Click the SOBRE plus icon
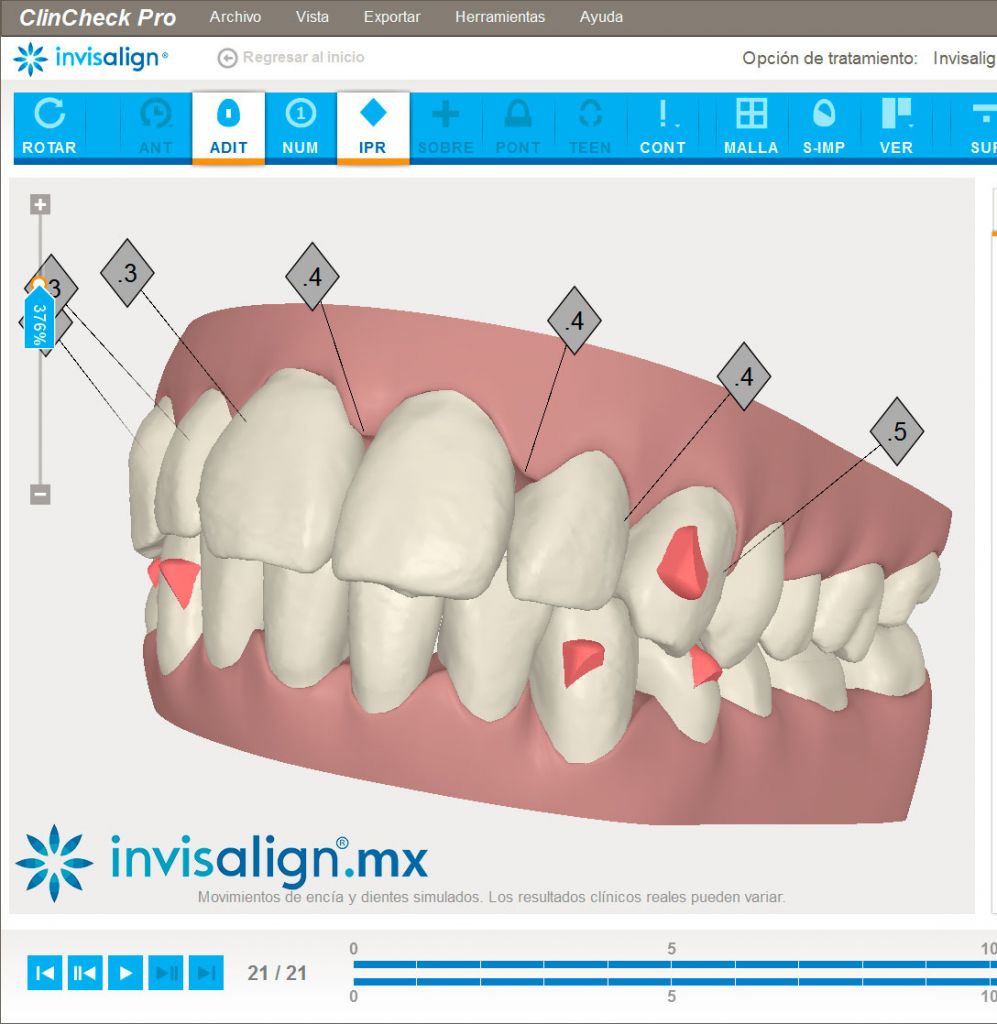The width and height of the screenshot is (997, 1024). (x=445, y=127)
